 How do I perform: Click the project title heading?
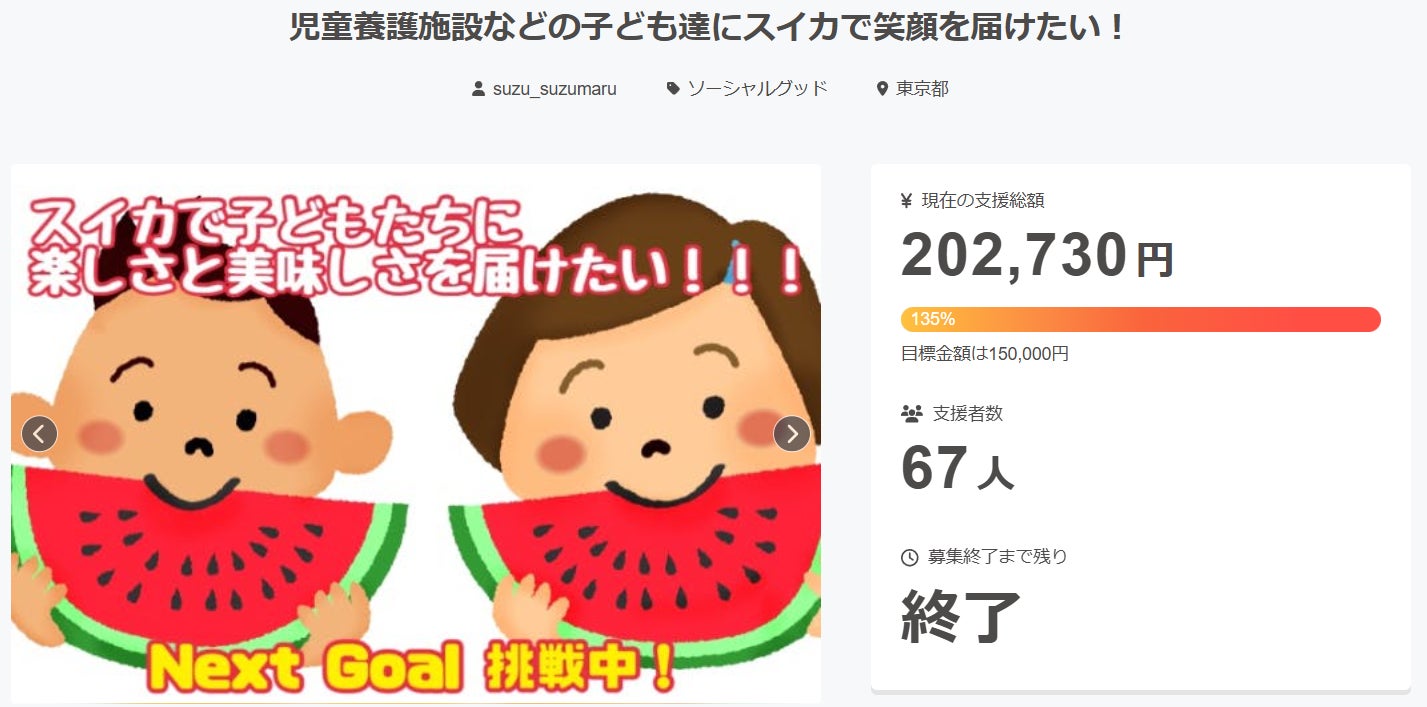pyautogui.click(x=708, y=27)
